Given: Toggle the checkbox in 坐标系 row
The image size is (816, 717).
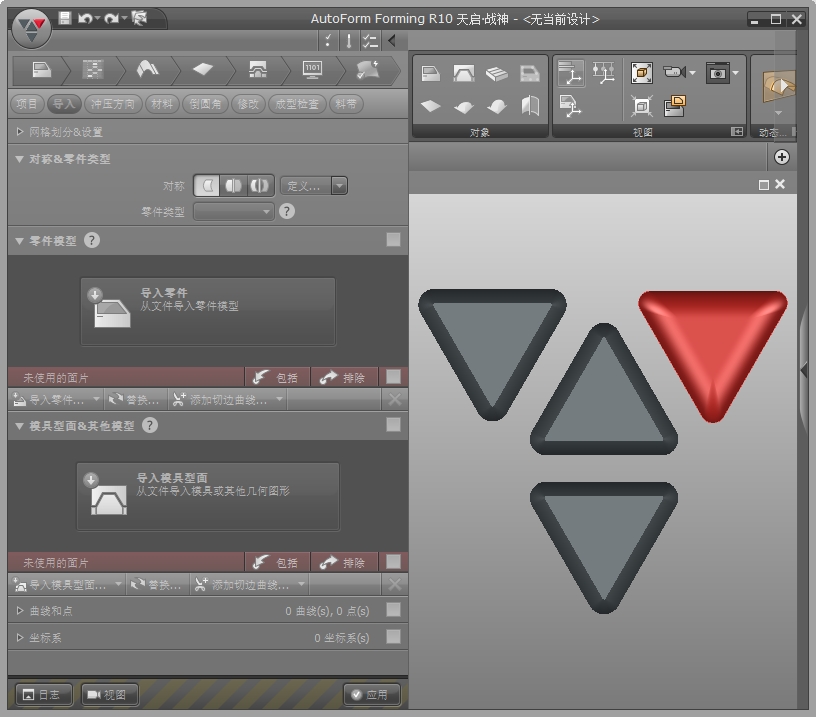Looking at the screenshot, I should pos(393,637).
